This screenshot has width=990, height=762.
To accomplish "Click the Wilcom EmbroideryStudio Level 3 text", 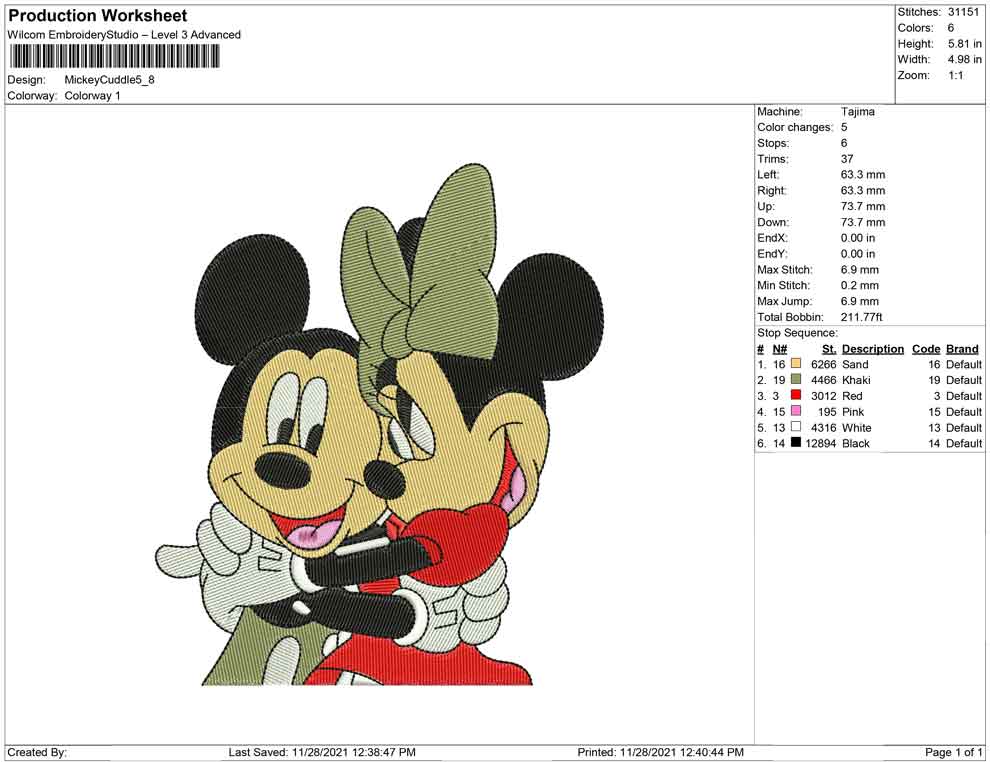I will (124, 35).
